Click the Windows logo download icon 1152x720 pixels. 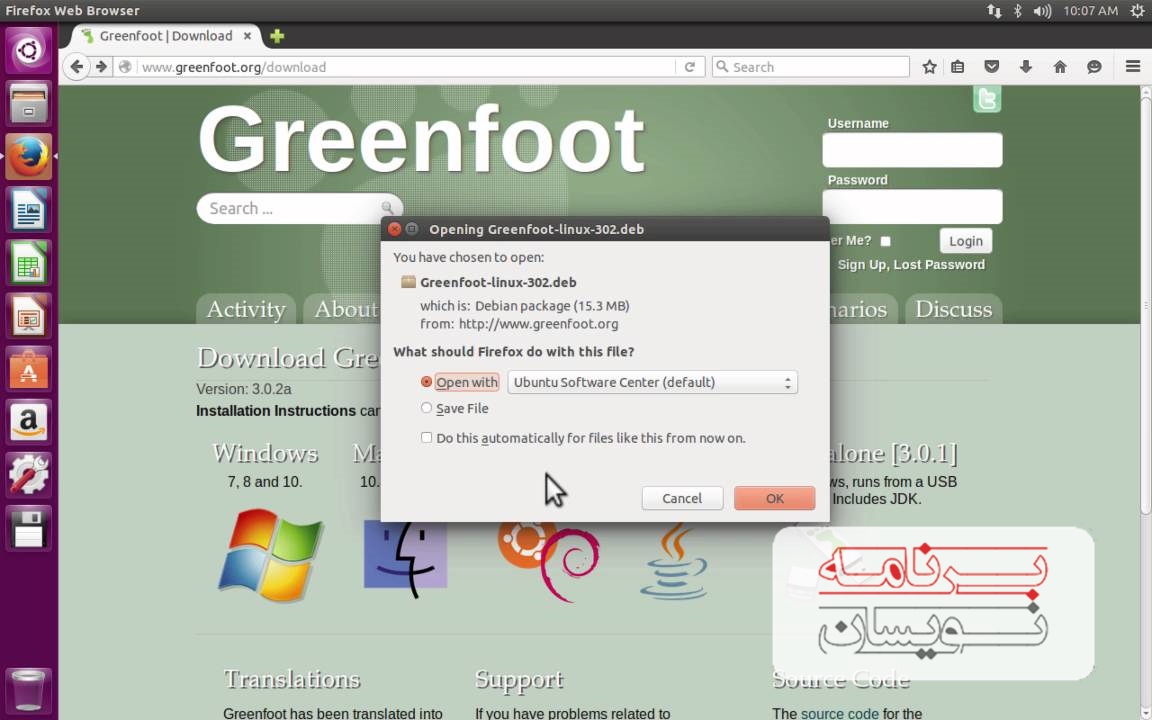click(270, 555)
